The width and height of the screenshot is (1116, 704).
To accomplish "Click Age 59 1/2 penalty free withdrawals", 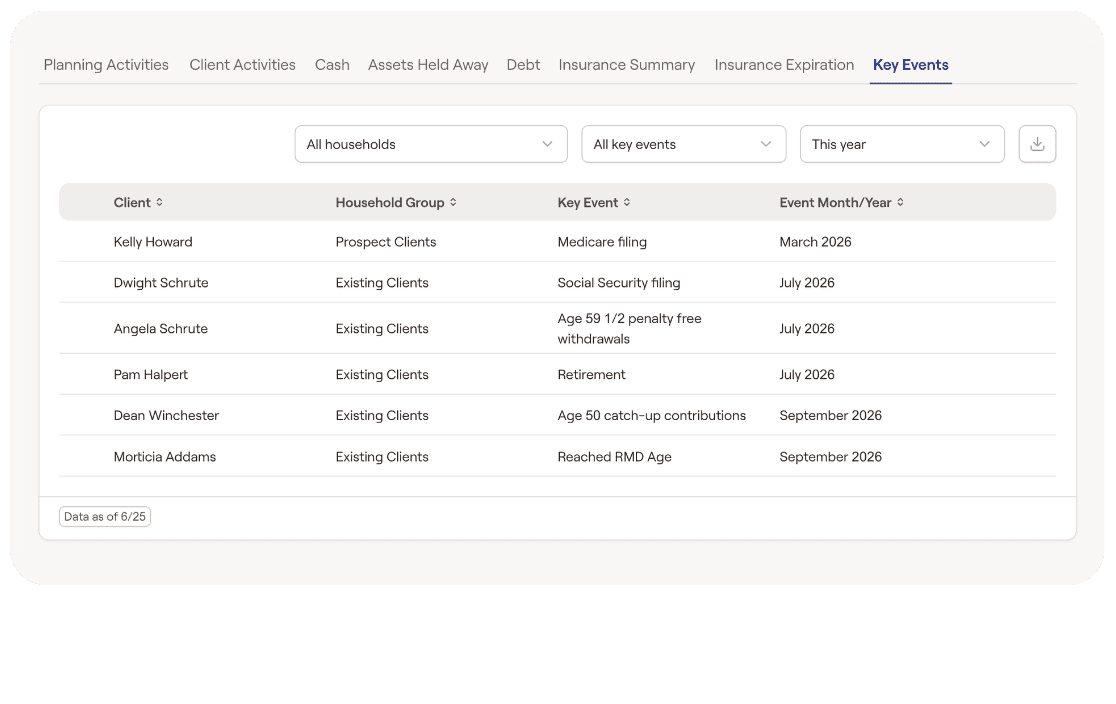I will 629,329.
